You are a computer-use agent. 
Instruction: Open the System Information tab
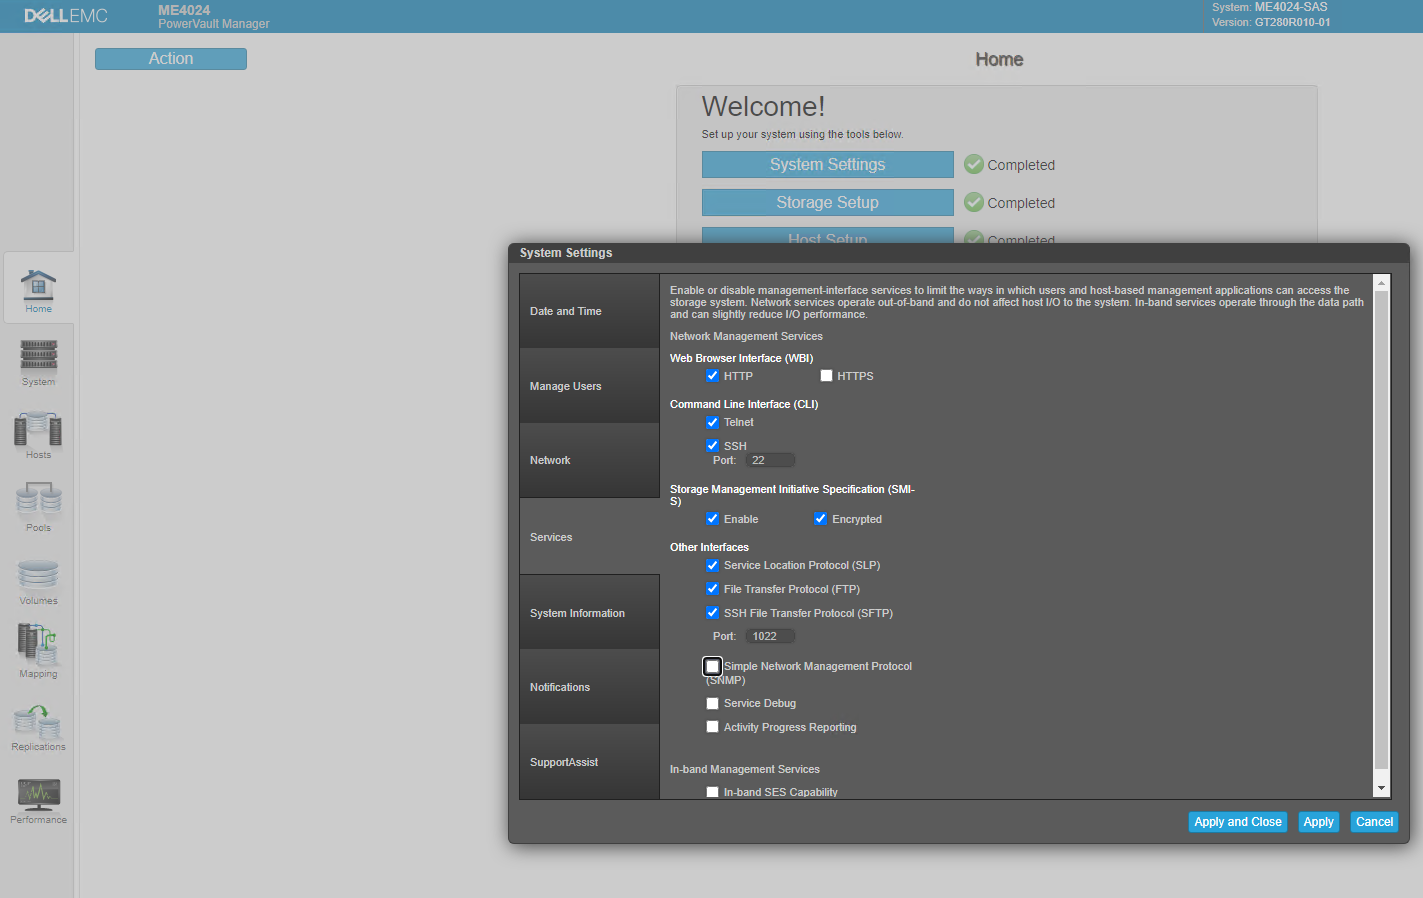point(589,613)
